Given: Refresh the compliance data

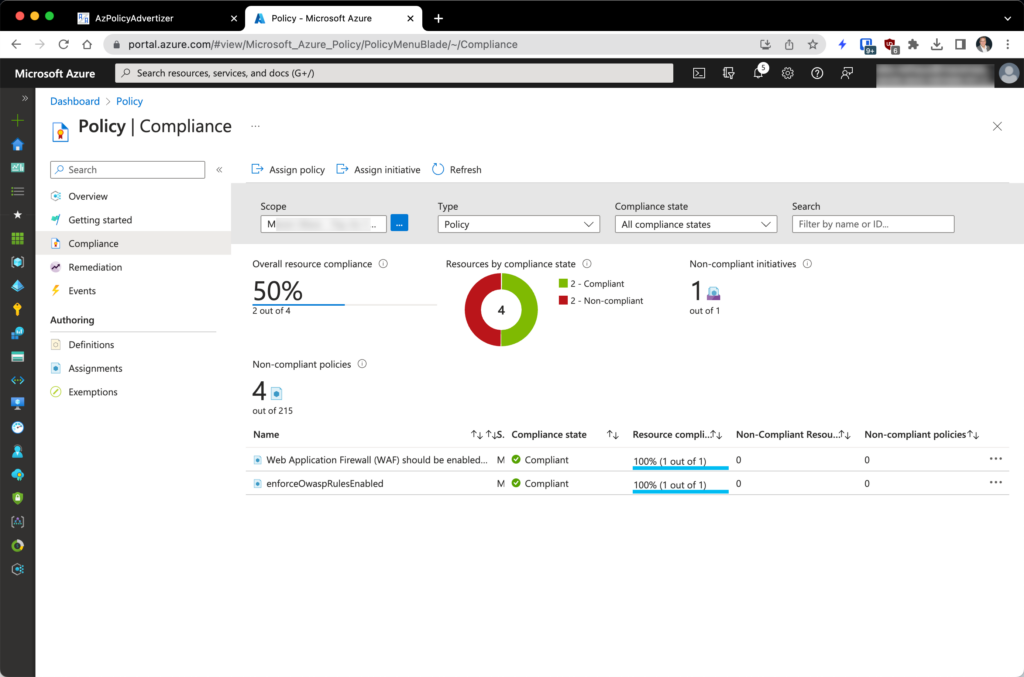Looking at the screenshot, I should point(457,169).
